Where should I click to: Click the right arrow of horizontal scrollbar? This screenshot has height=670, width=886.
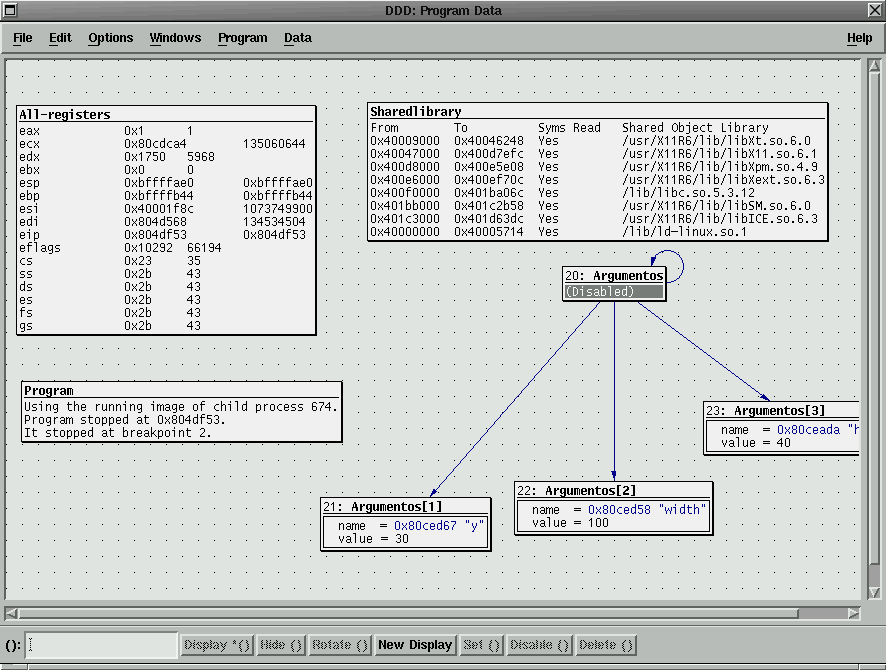click(x=853, y=613)
